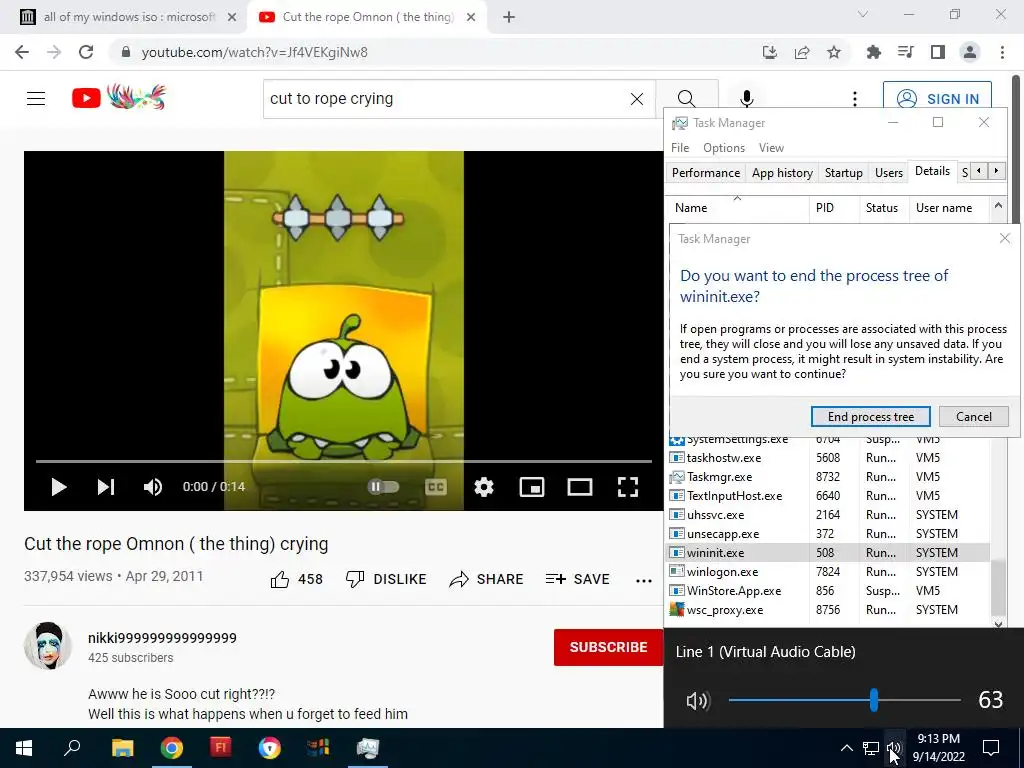The width and height of the screenshot is (1024, 768).
Task: Confirm End process tree
Action: (x=871, y=417)
